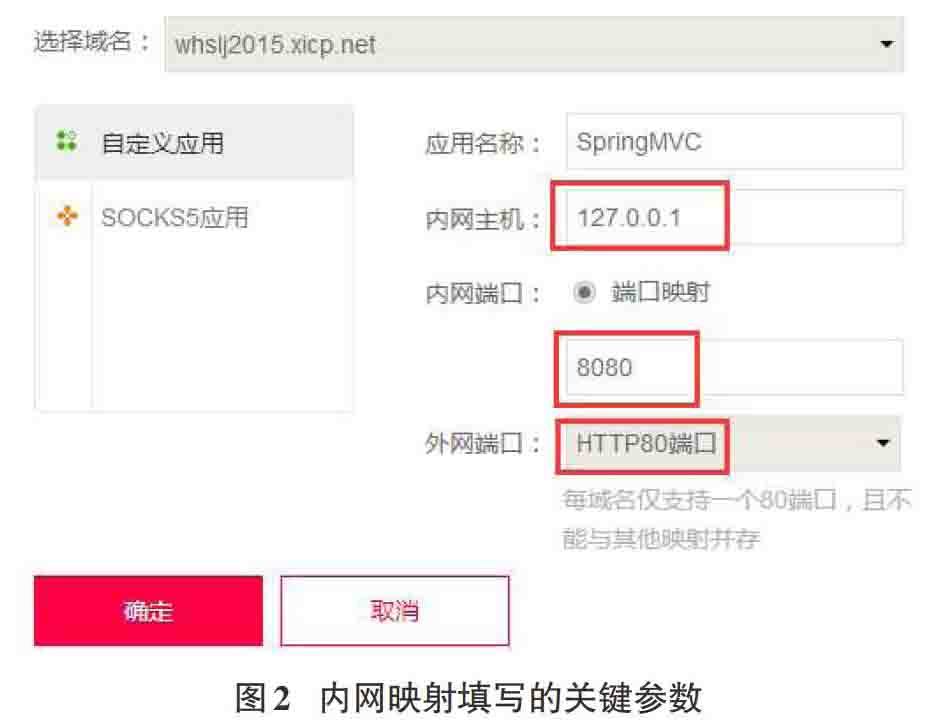Open the whslj2015.xicp.net domain combo box
This screenshot has height=727, width=931.
(534, 45)
